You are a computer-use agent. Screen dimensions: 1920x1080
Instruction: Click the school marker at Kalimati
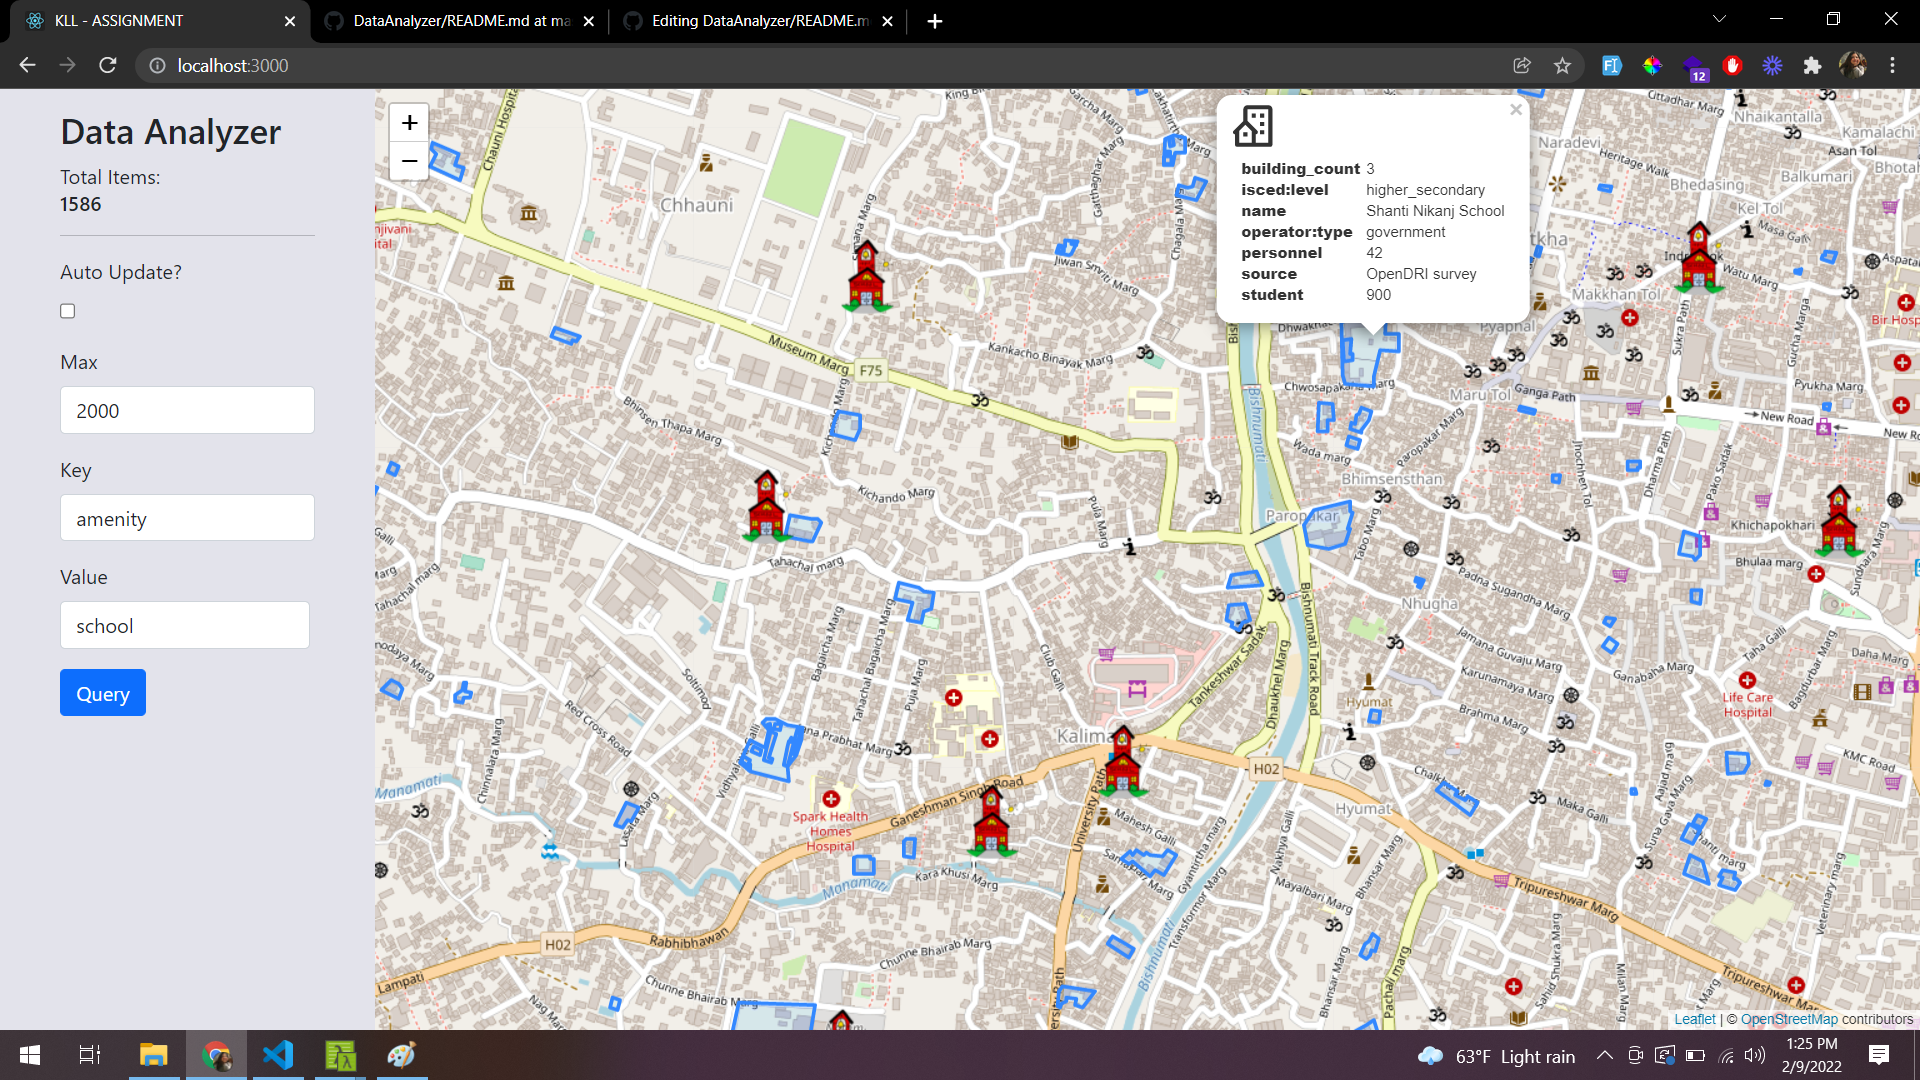pyautogui.click(x=1122, y=761)
